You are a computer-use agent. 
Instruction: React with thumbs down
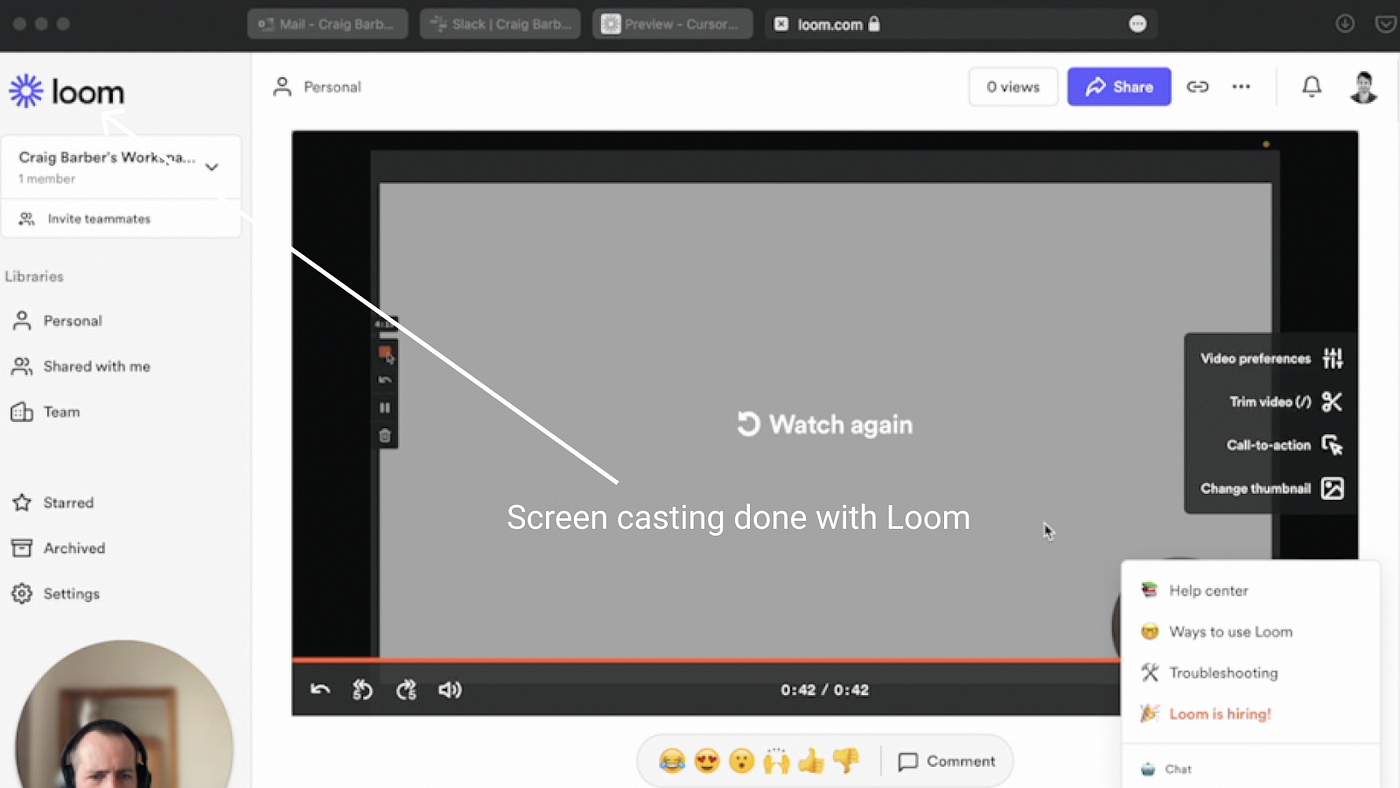click(846, 762)
